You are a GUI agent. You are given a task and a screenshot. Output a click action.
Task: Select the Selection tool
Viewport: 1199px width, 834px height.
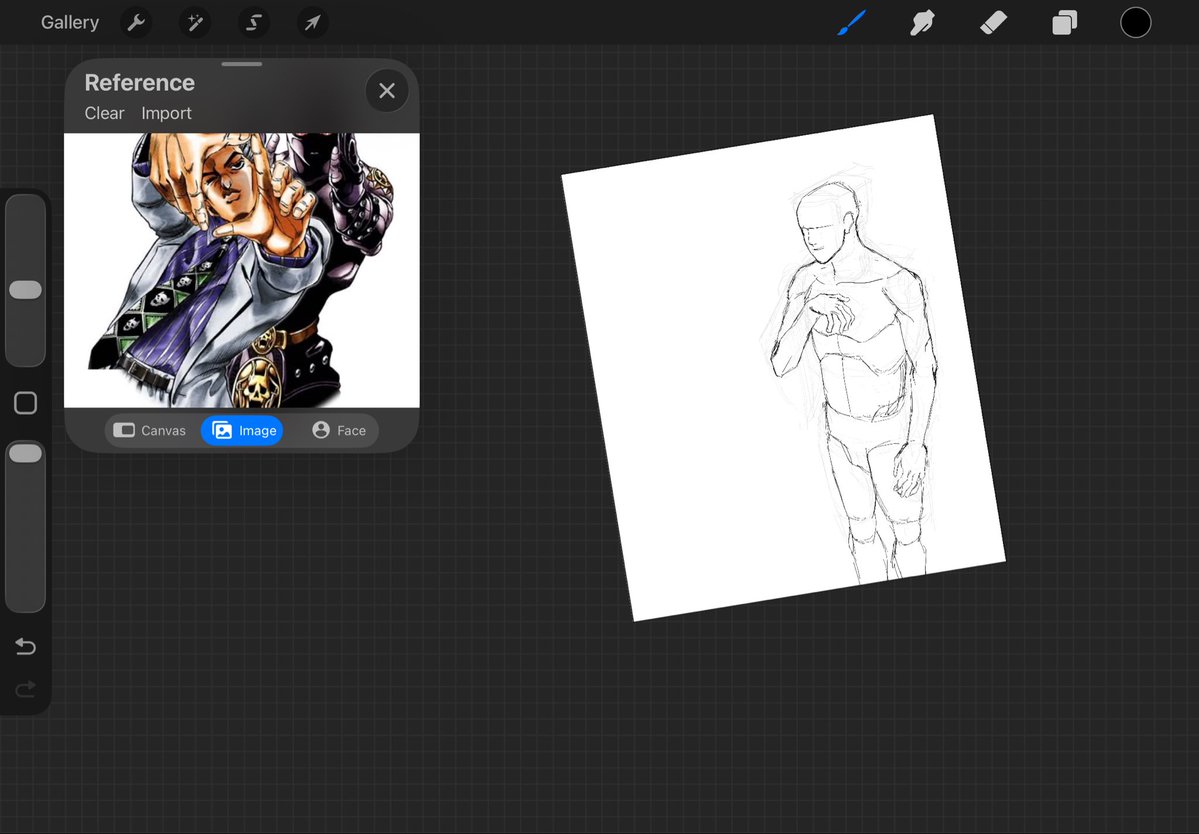(x=253, y=23)
